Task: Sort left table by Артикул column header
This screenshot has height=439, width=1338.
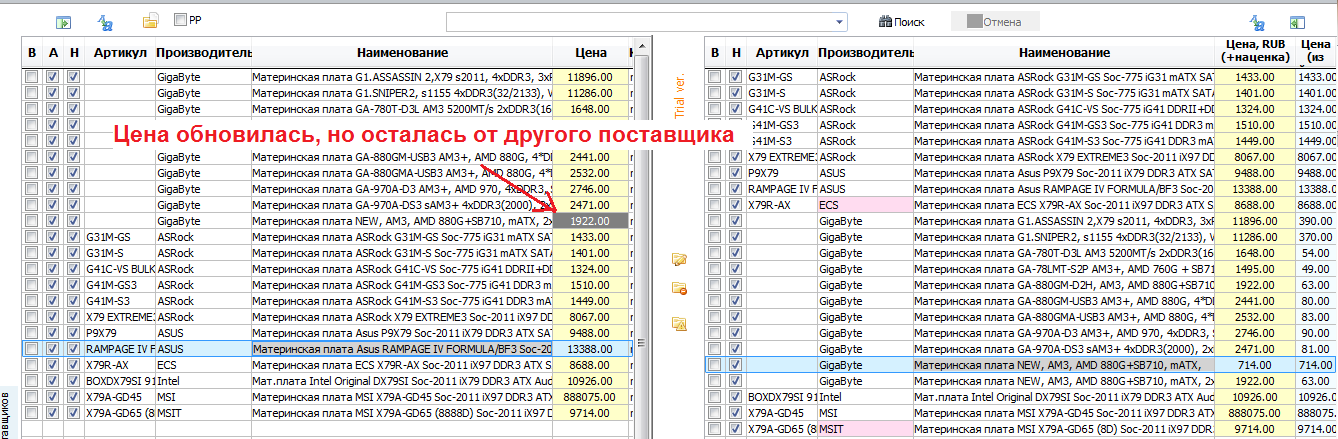Action: (x=118, y=53)
